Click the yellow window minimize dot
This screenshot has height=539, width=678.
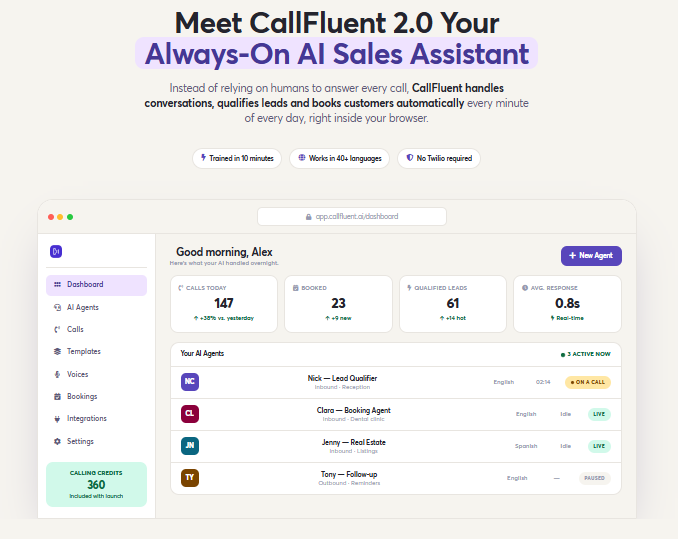60,217
